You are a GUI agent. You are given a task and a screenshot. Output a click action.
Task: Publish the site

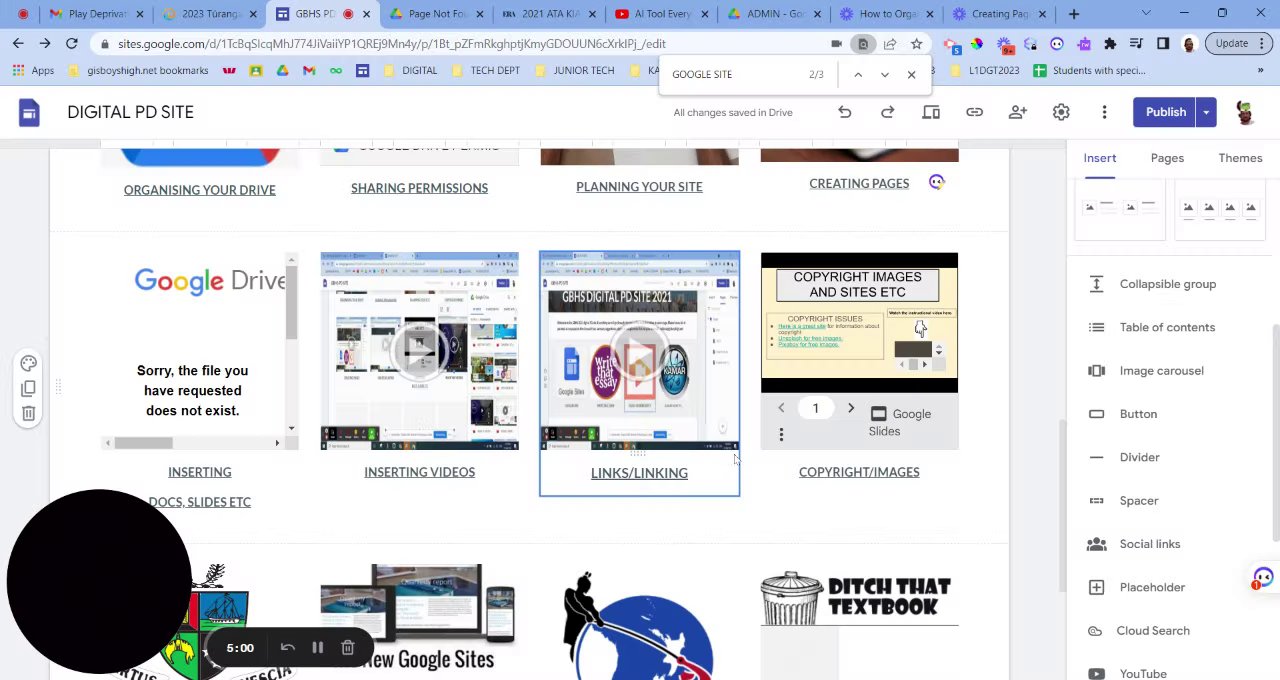tap(1165, 112)
